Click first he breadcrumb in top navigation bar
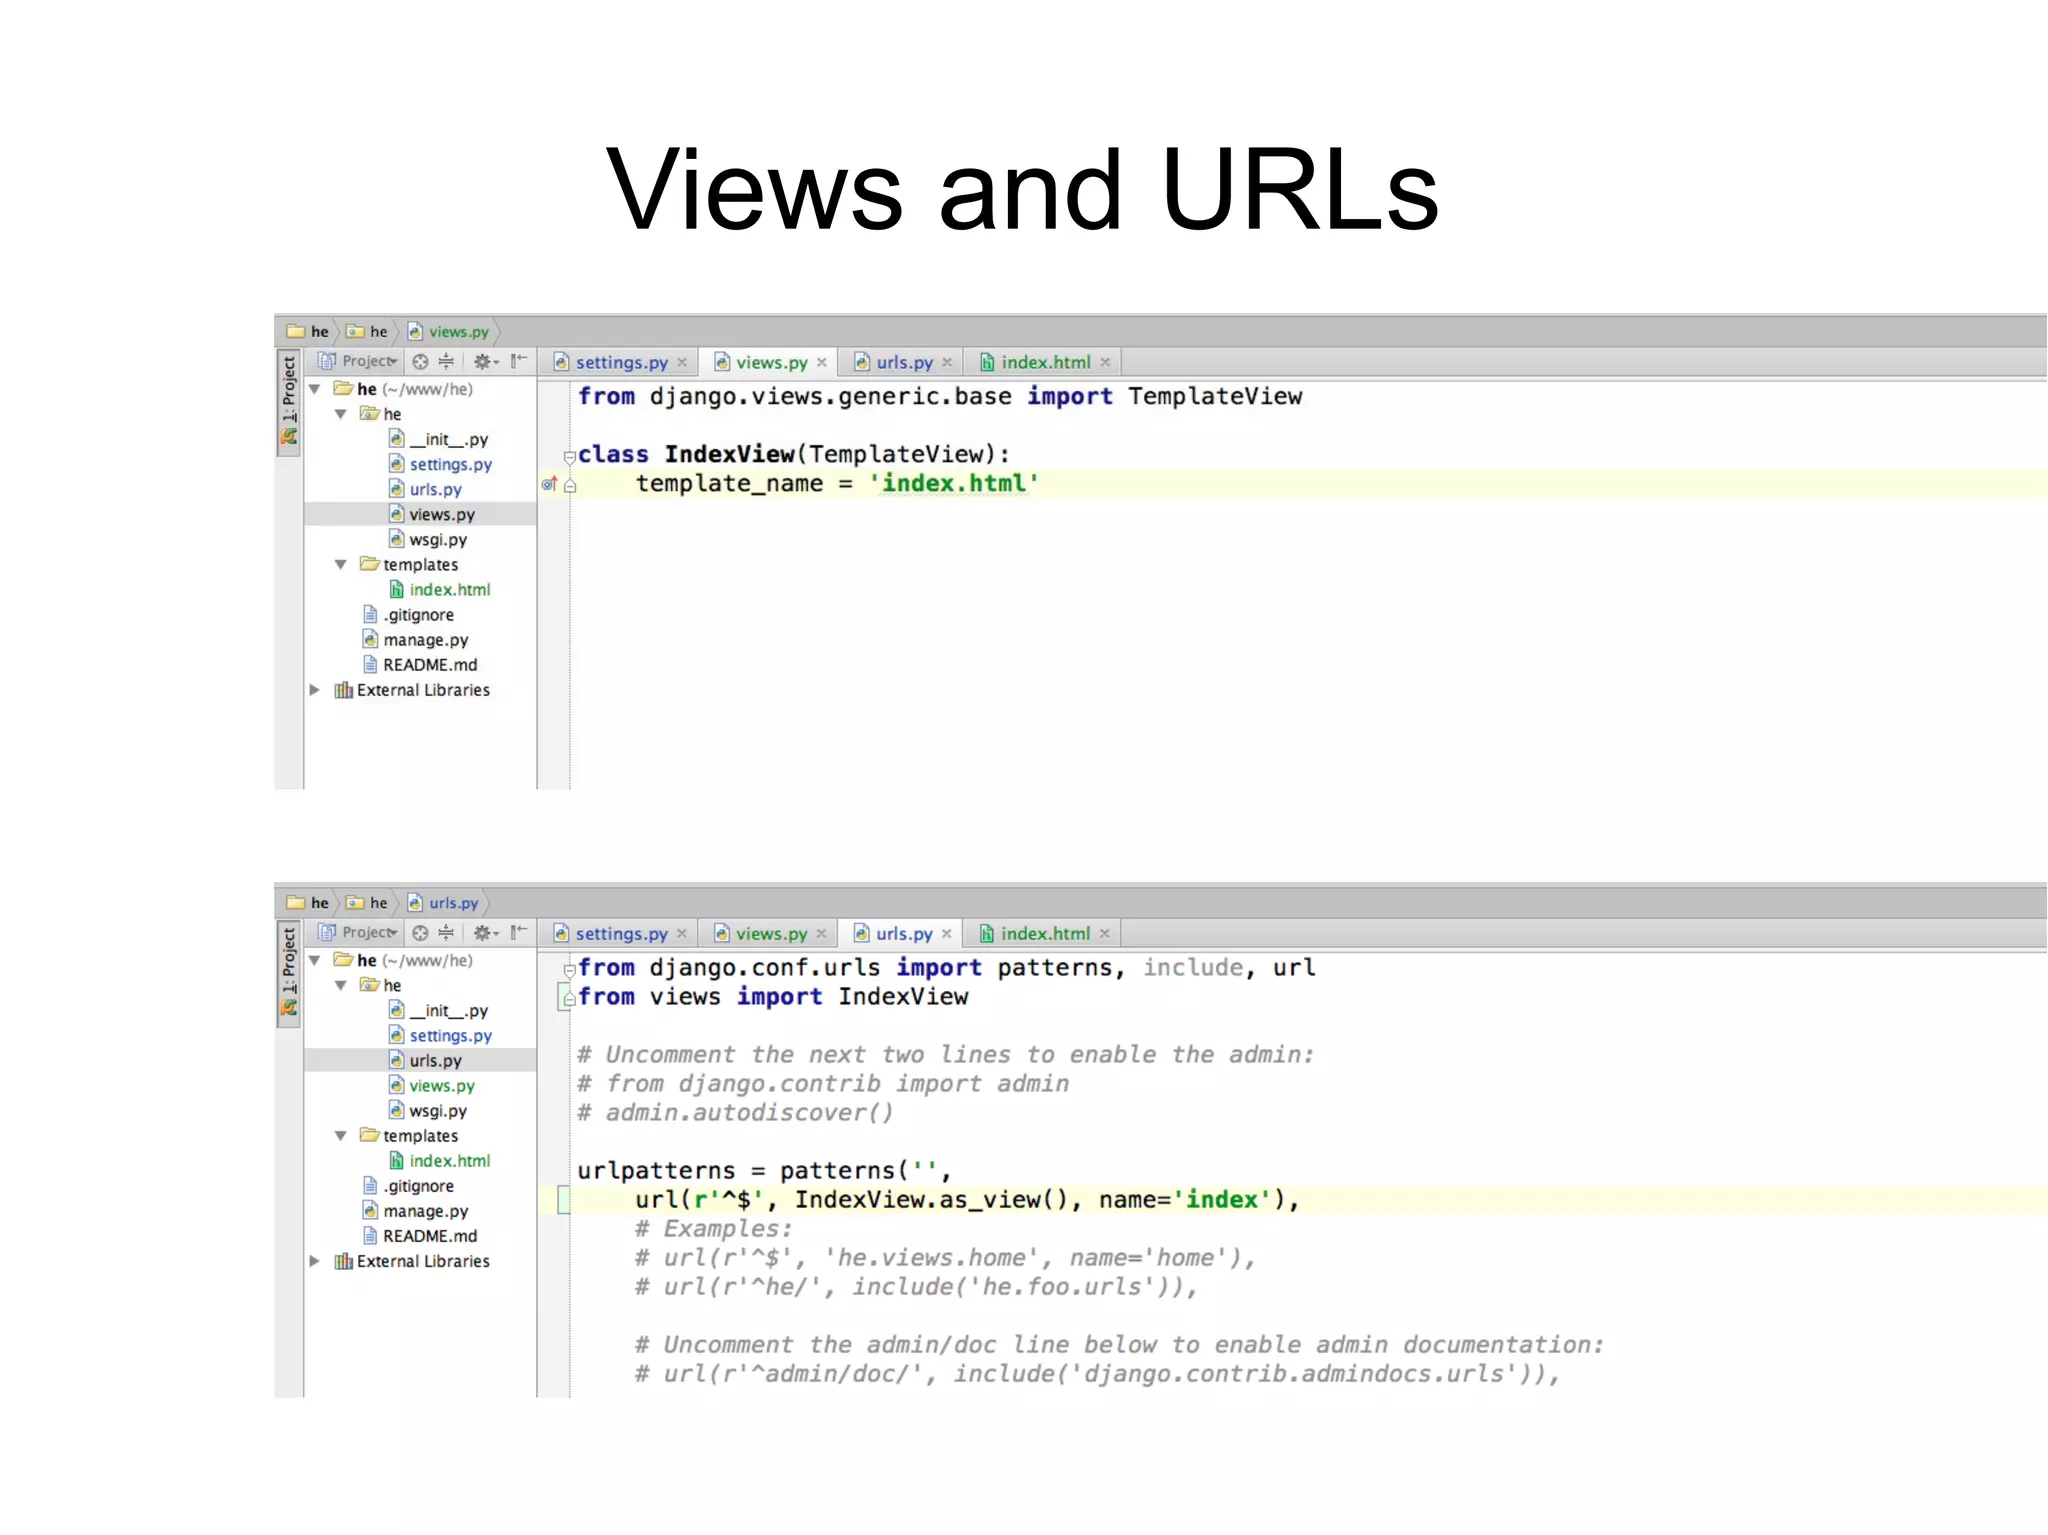The height and width of the screenshot is (1535, 2048). [308, 332]
